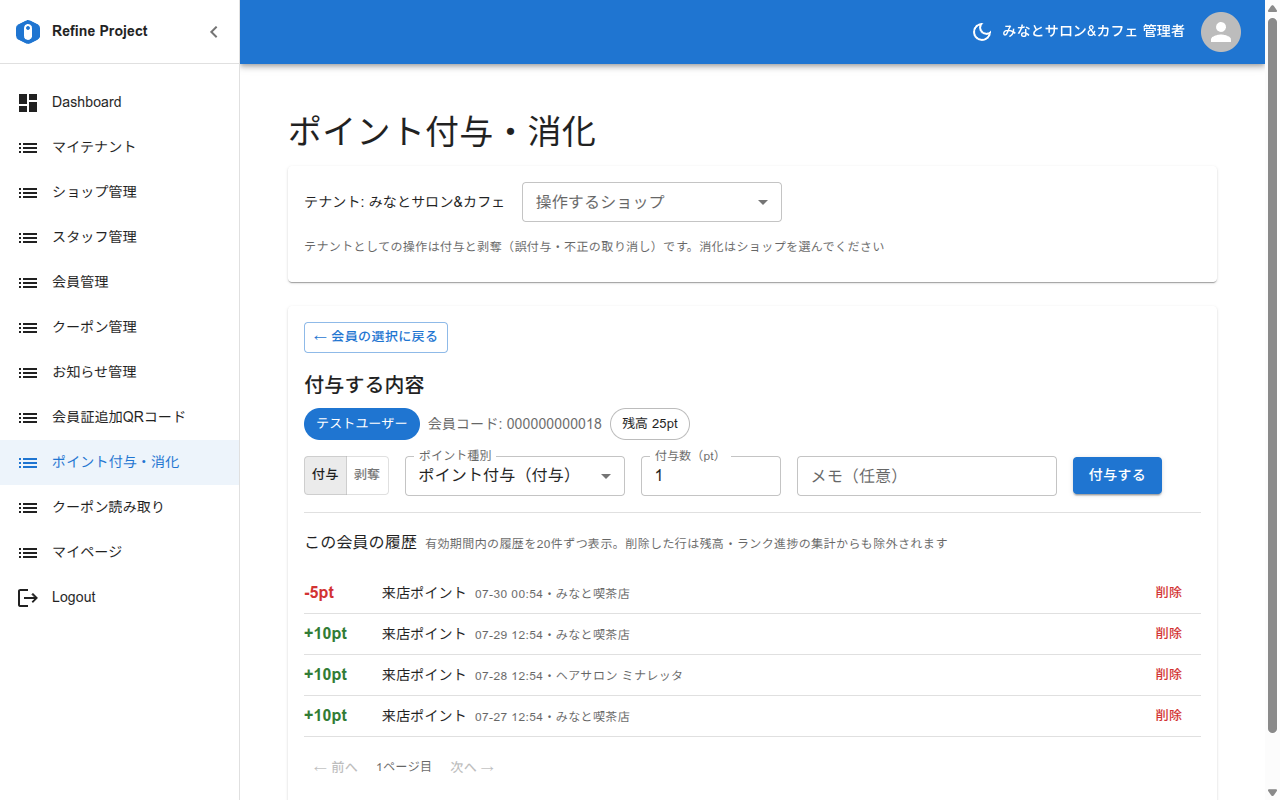Focus the メモ(任意) input field
Screen dimensions: 1280x800
click(927, 476)
